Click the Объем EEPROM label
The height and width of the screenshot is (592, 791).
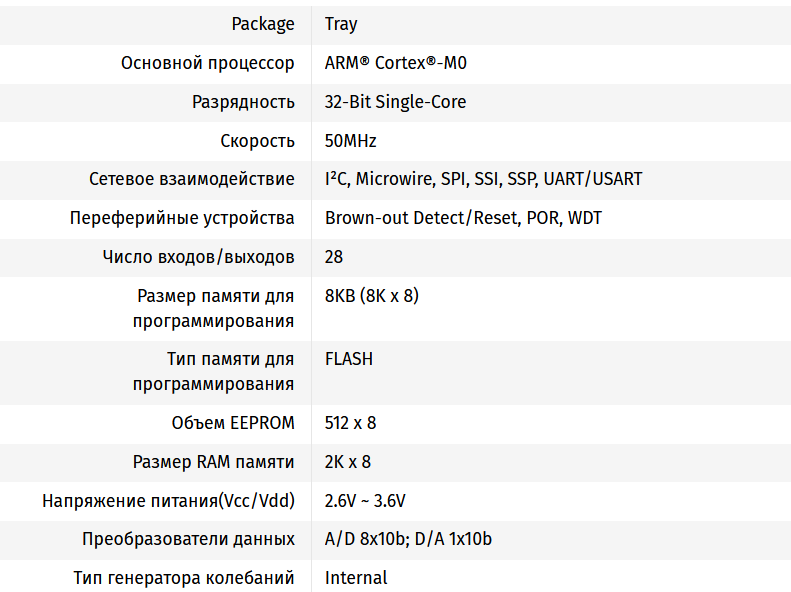pos(233,423)
